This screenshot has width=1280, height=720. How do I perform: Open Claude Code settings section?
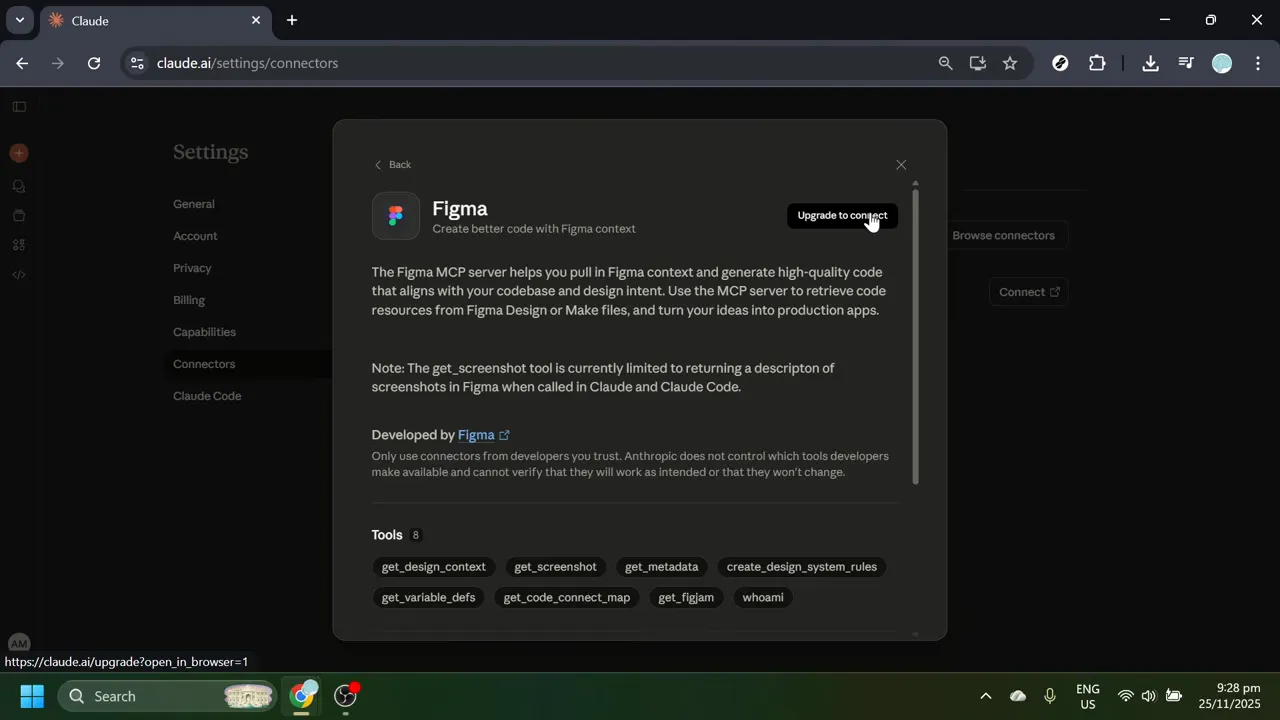pyautogui.click(x=207, y=396)
